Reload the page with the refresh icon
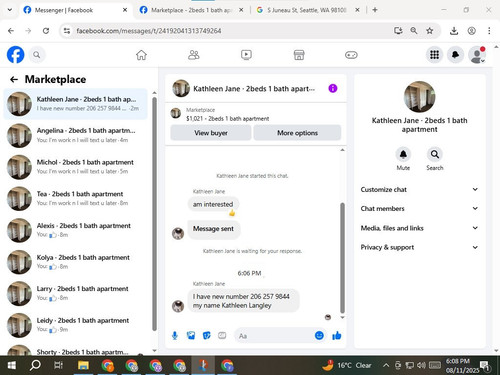 click(46, 31)
